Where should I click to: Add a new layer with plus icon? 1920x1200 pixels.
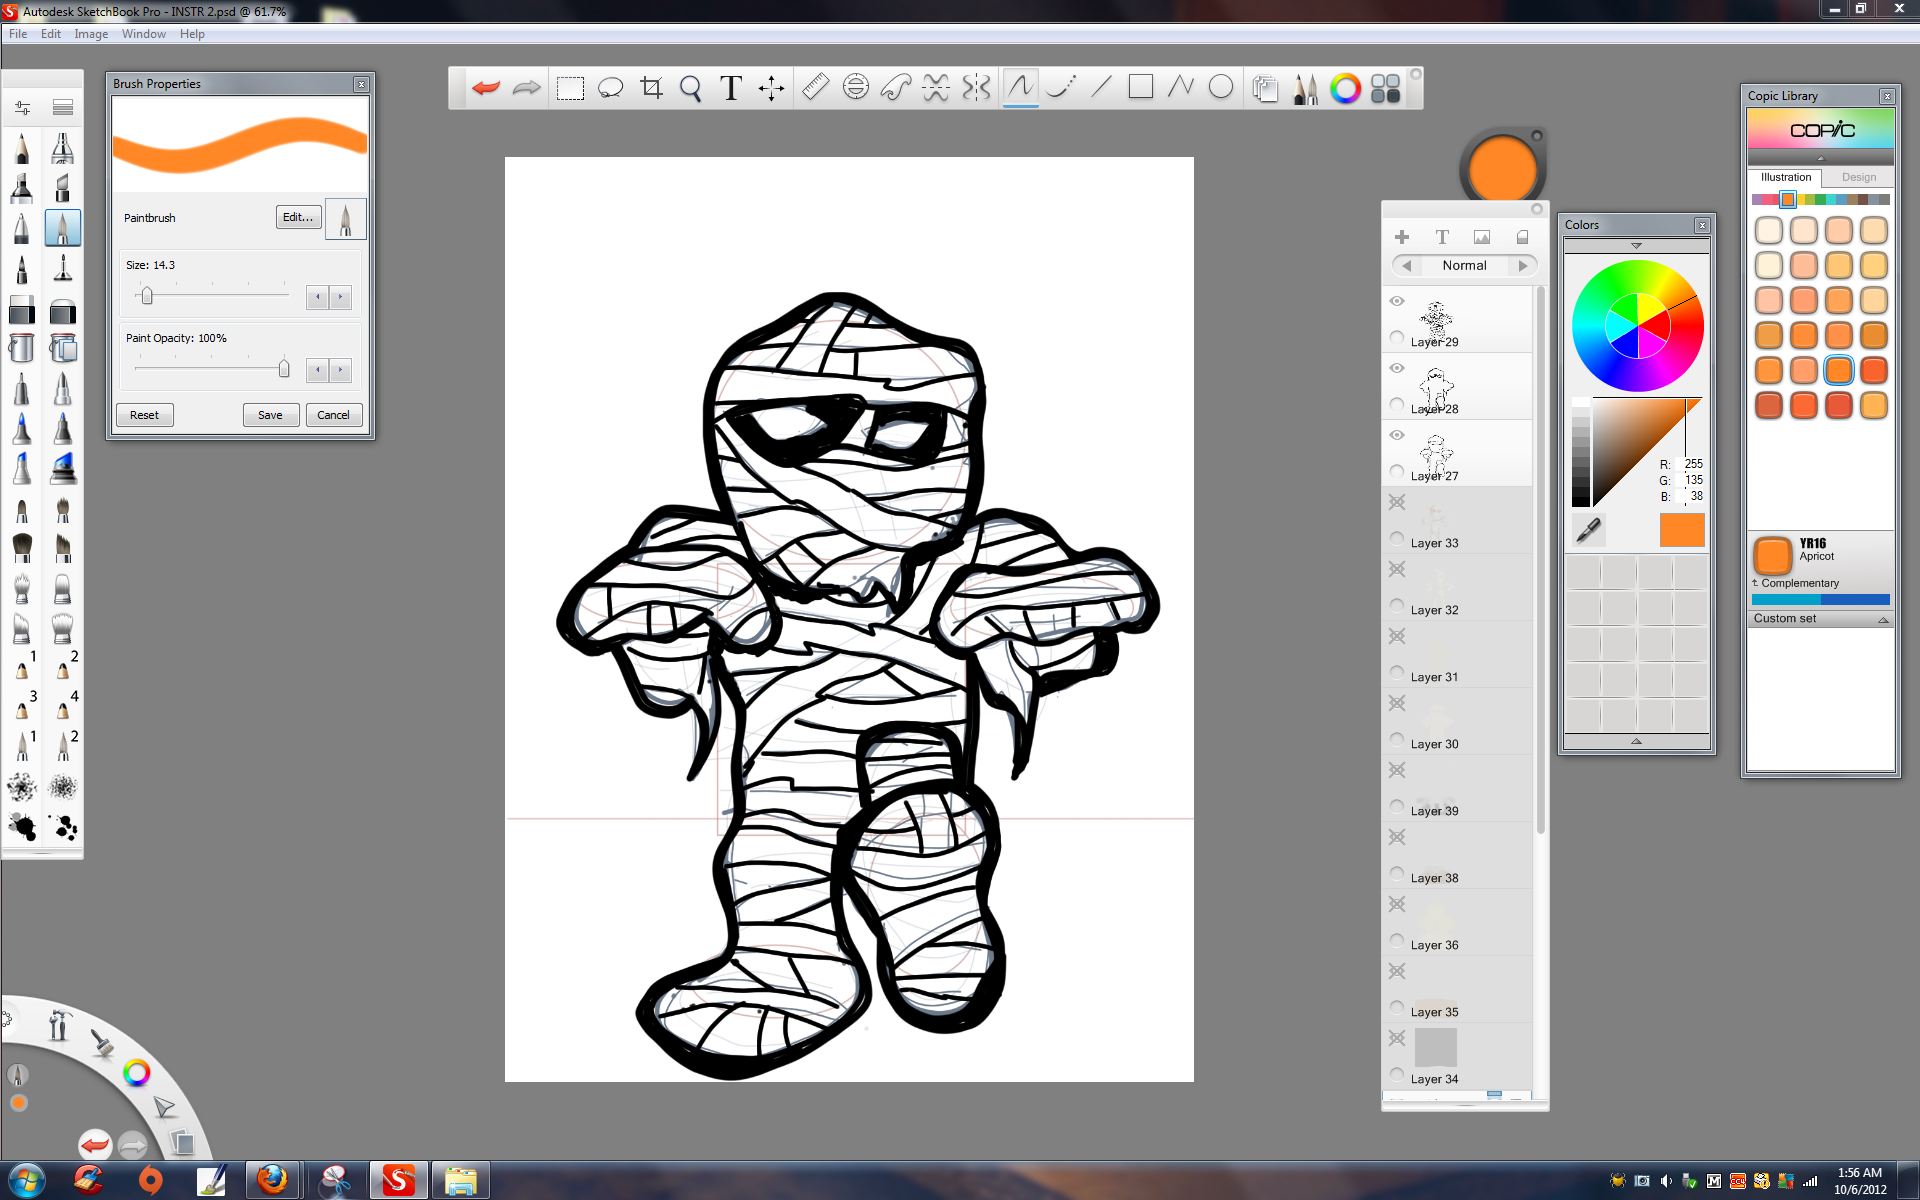click(x=1402, y=237)
